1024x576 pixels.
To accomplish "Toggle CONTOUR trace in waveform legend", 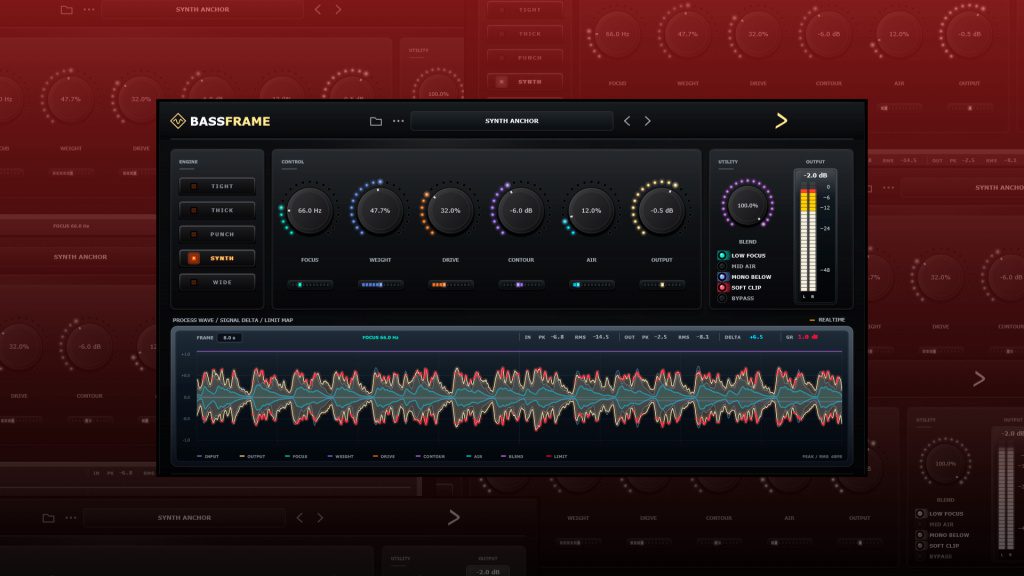I will (430, 456).
